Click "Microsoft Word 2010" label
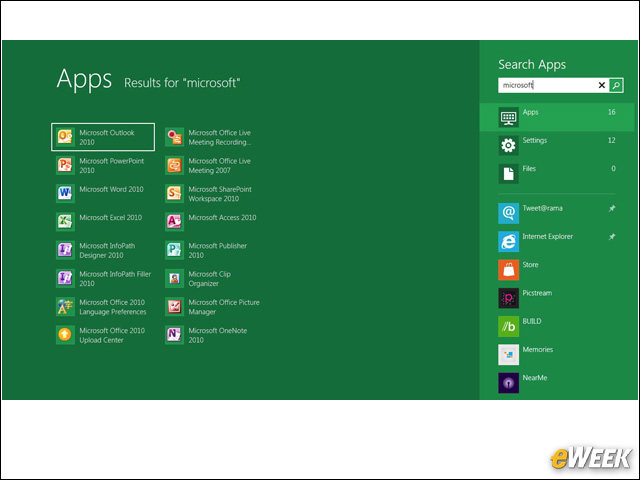This screenshot has height=480, width=640. click(111, 189)
